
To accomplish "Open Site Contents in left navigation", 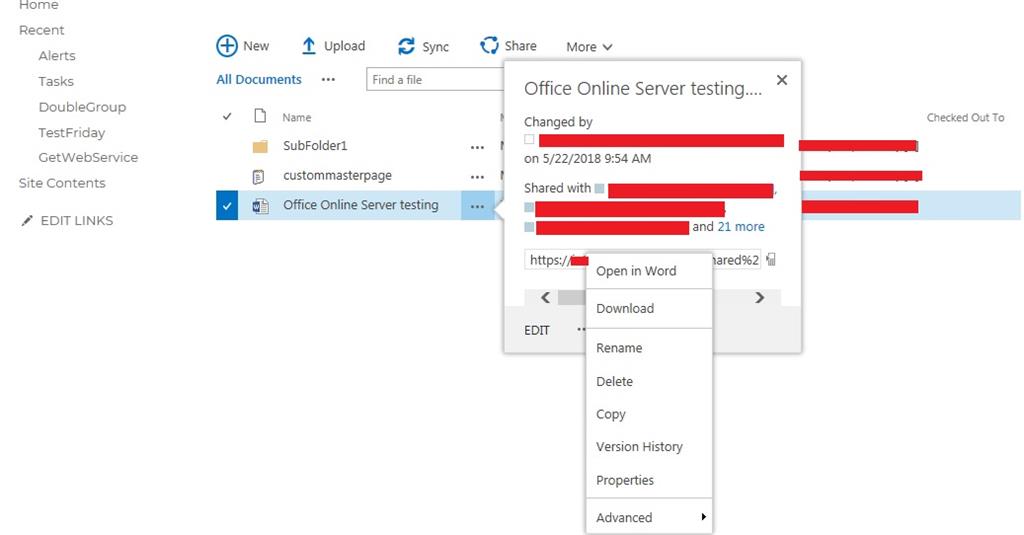I will [61, 183].
